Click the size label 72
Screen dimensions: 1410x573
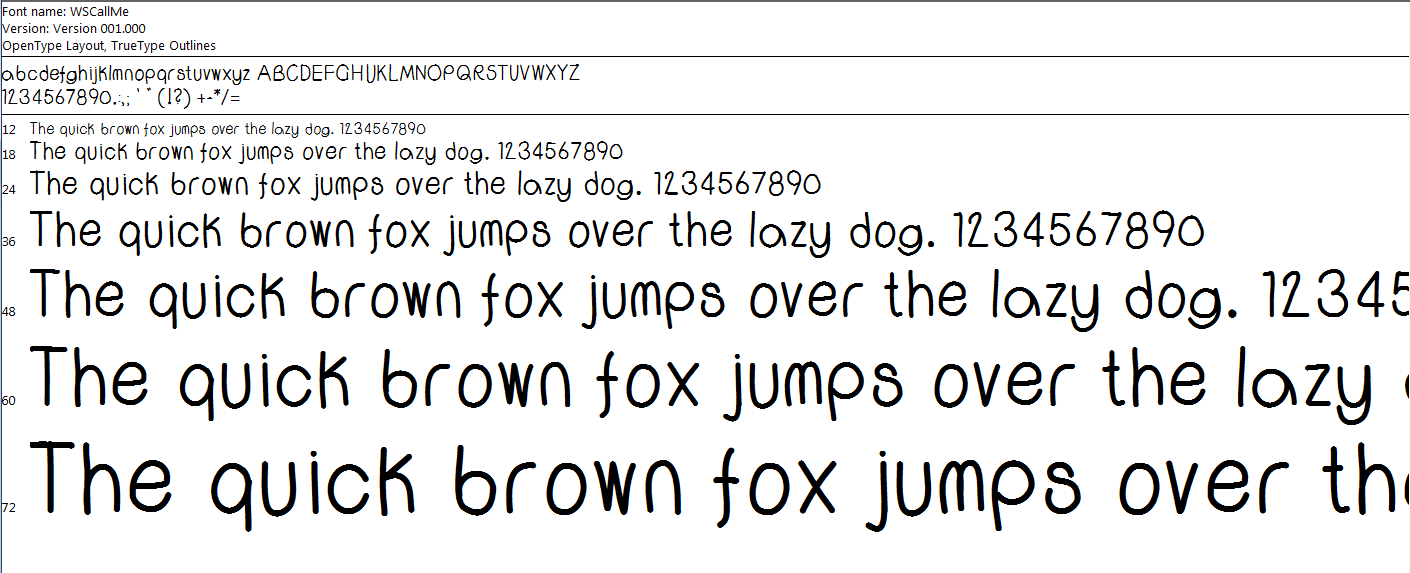pos(9,508)
